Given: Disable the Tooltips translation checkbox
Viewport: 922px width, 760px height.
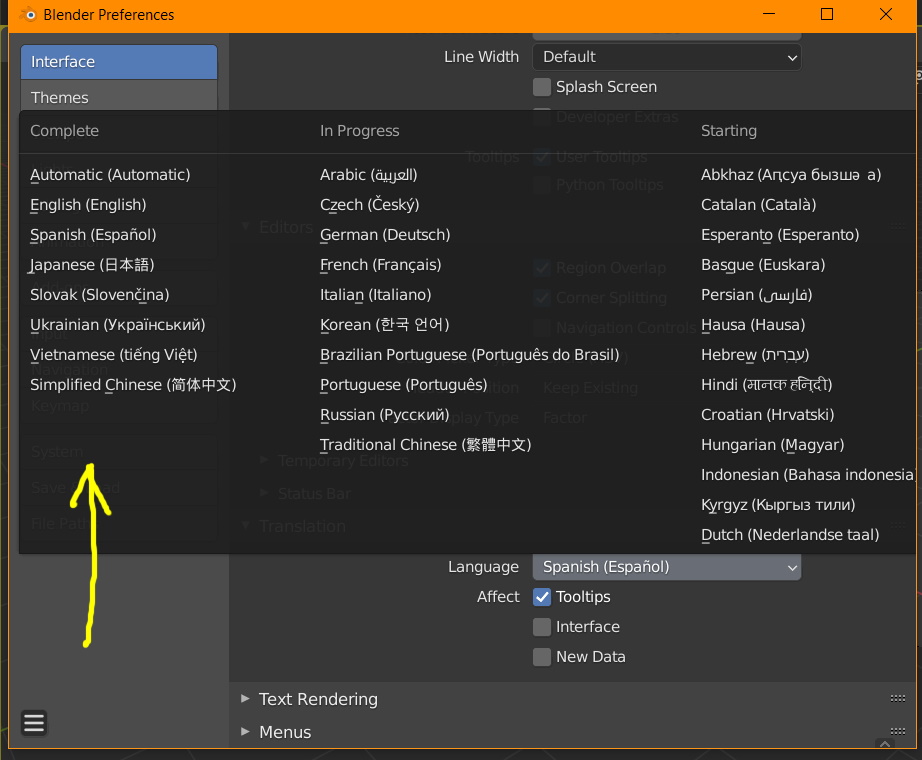Looking at the screenshot, I should 542,597.
